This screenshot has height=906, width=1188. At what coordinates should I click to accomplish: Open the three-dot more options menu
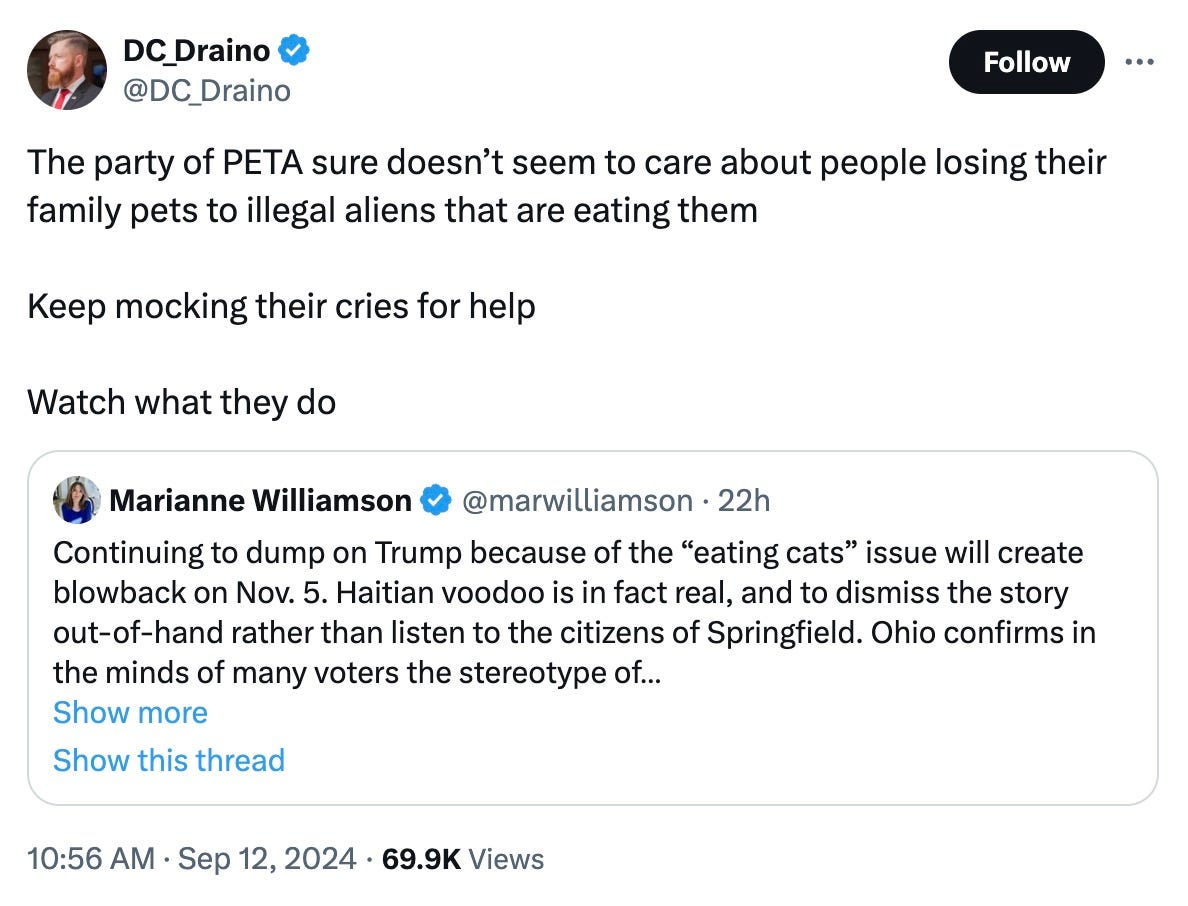tap(1138, 62)
